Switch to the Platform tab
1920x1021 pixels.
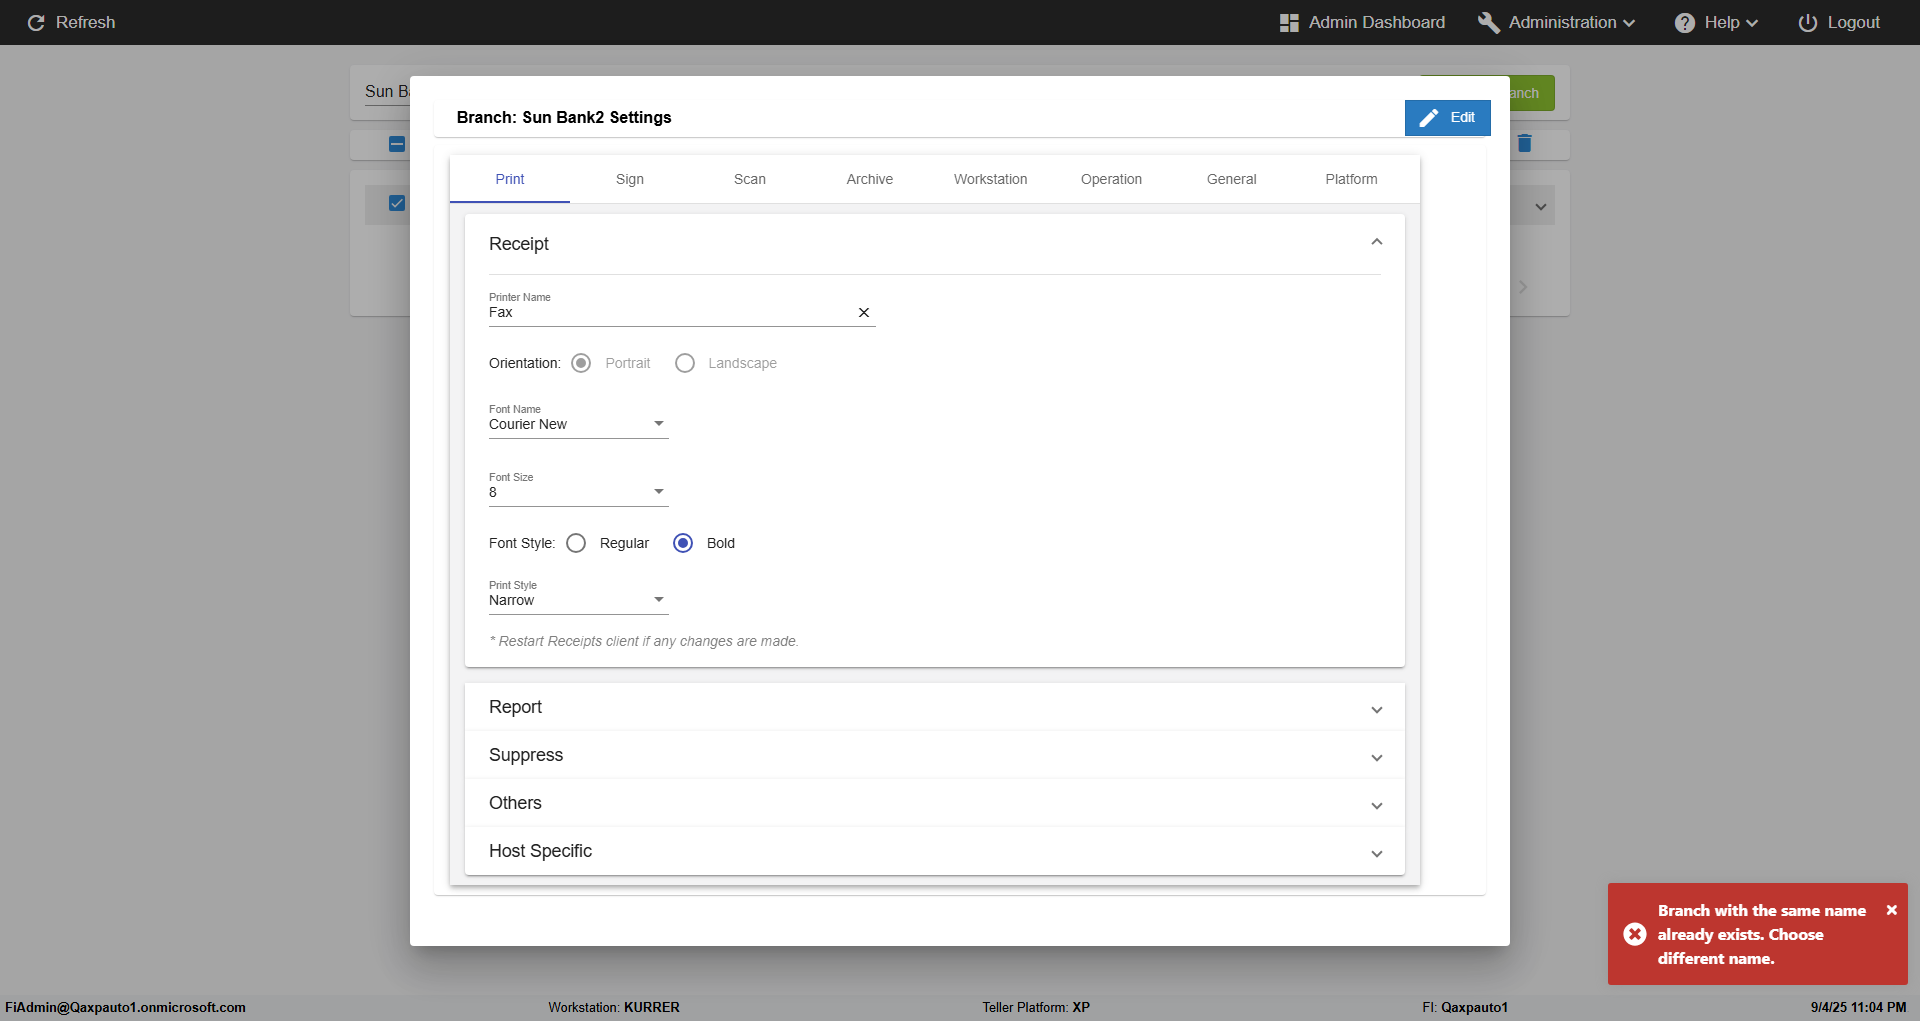pyautogui.click(x=1351, y=179)
